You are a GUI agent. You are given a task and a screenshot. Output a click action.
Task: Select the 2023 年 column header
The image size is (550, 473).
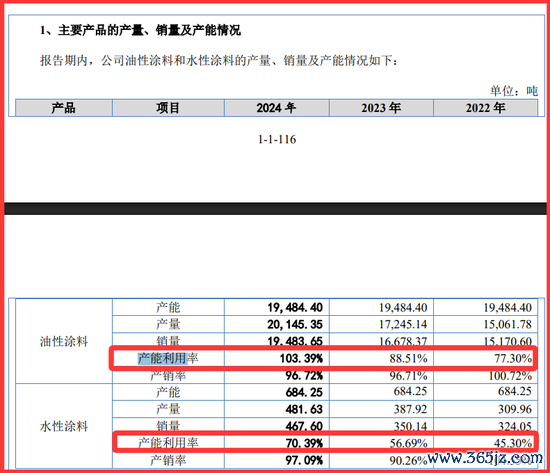pos(381,108)
